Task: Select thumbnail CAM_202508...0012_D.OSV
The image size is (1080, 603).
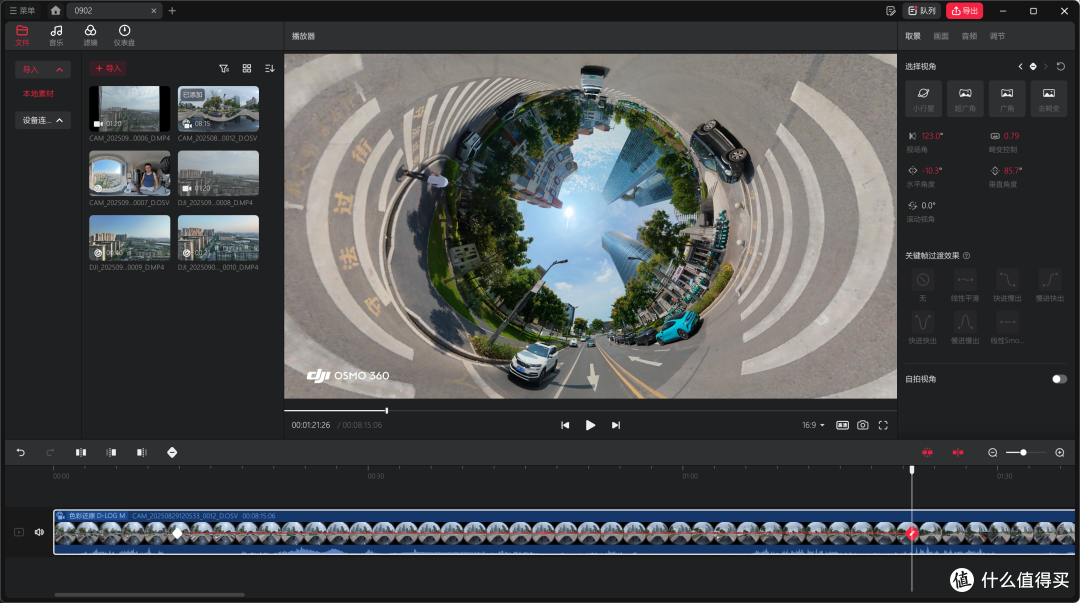Action: [218, 109]
